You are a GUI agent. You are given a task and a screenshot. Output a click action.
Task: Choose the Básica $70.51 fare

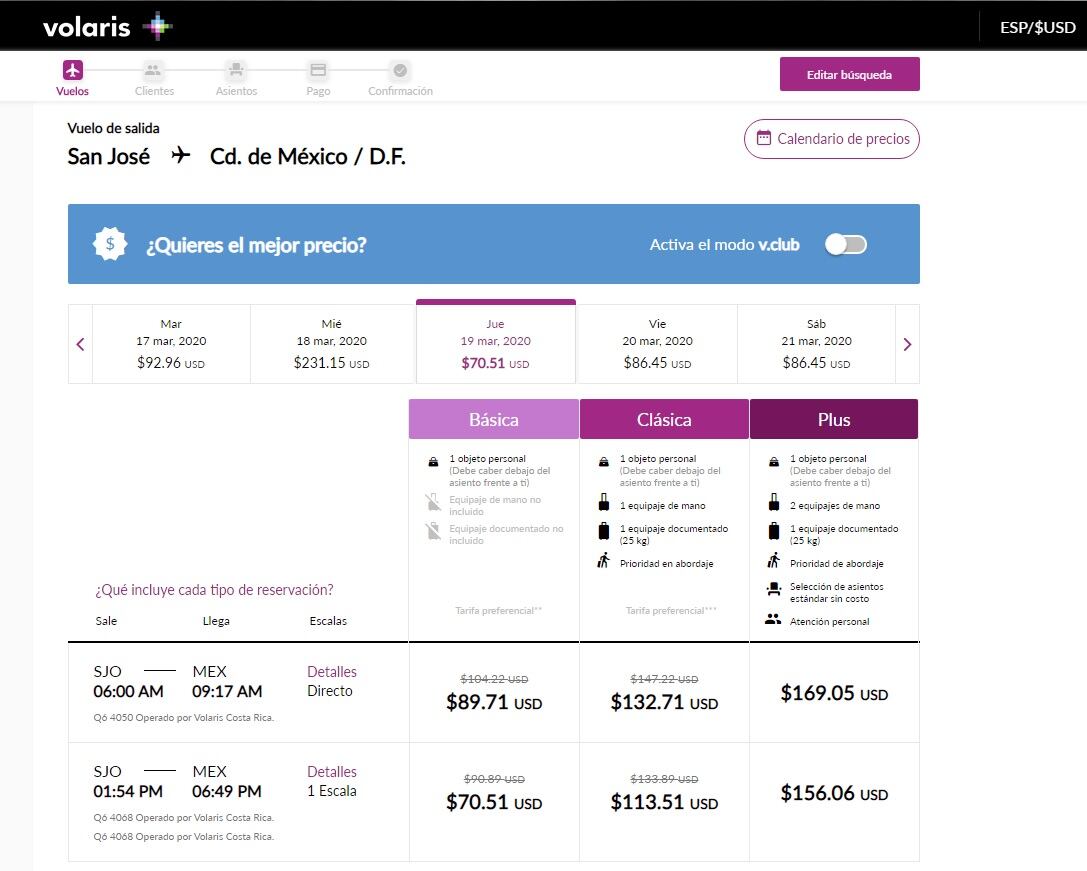[x=494, y=802]
